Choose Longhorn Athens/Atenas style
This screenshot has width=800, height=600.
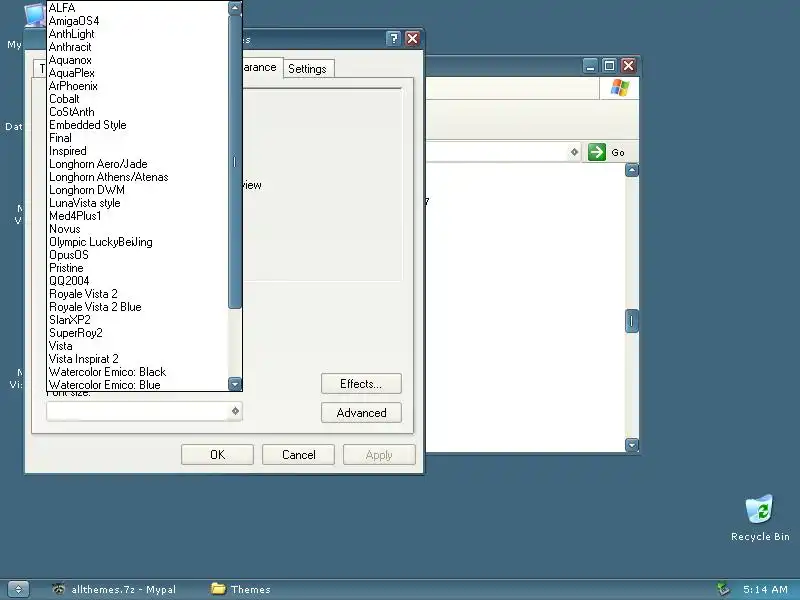(137, 177)
